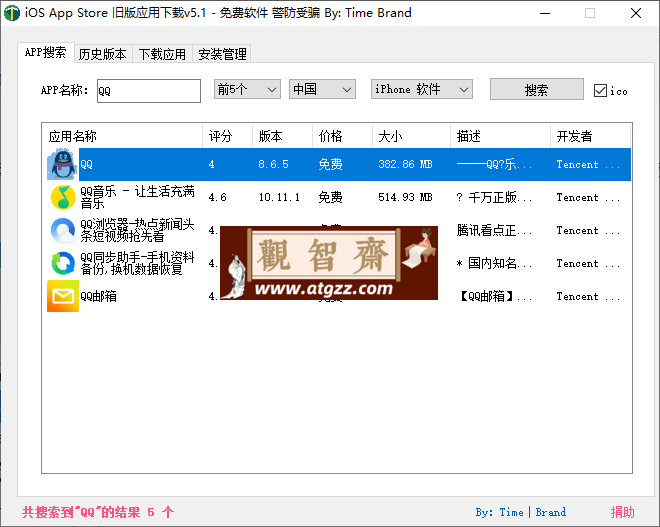
Task: Minimize the application window
Action: pyautogui.click(x=545, y=13)
